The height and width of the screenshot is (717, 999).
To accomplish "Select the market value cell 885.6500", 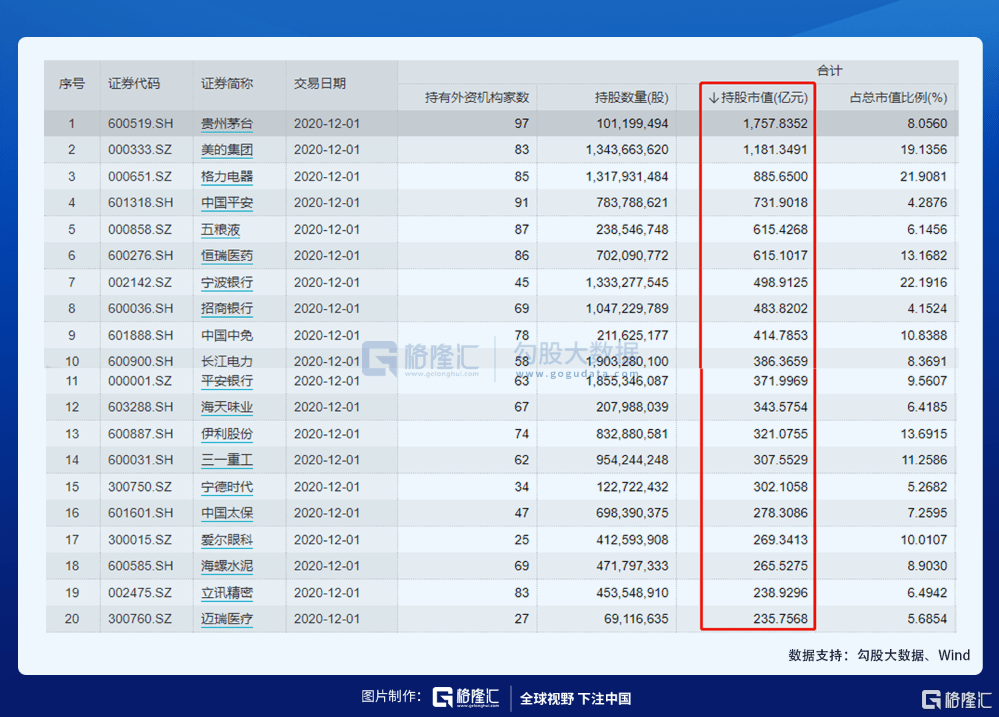I will point(780,177).
